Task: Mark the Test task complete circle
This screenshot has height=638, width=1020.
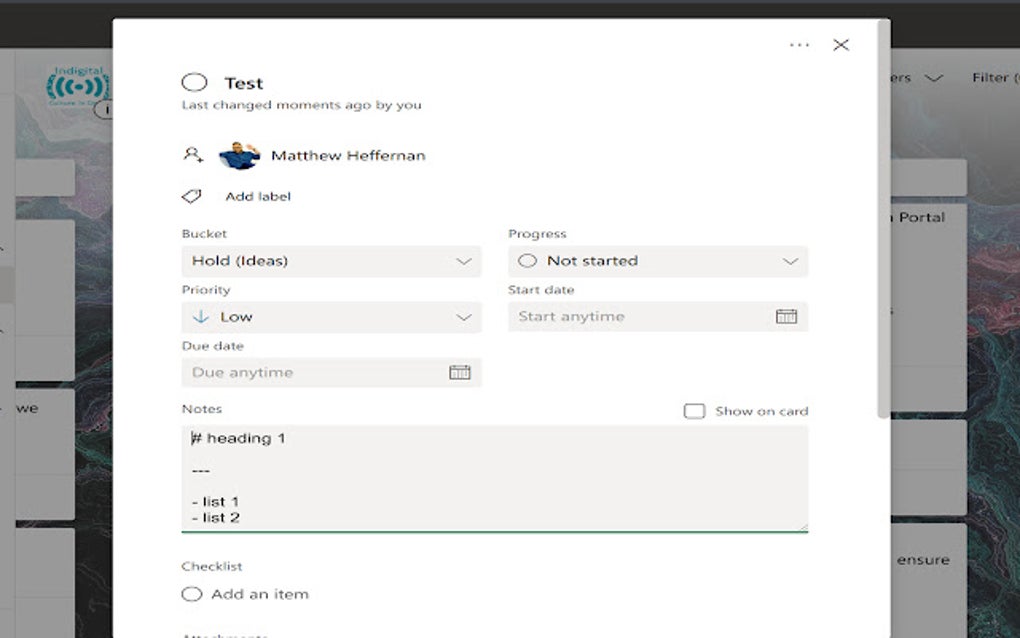Action: pos(194,83)
